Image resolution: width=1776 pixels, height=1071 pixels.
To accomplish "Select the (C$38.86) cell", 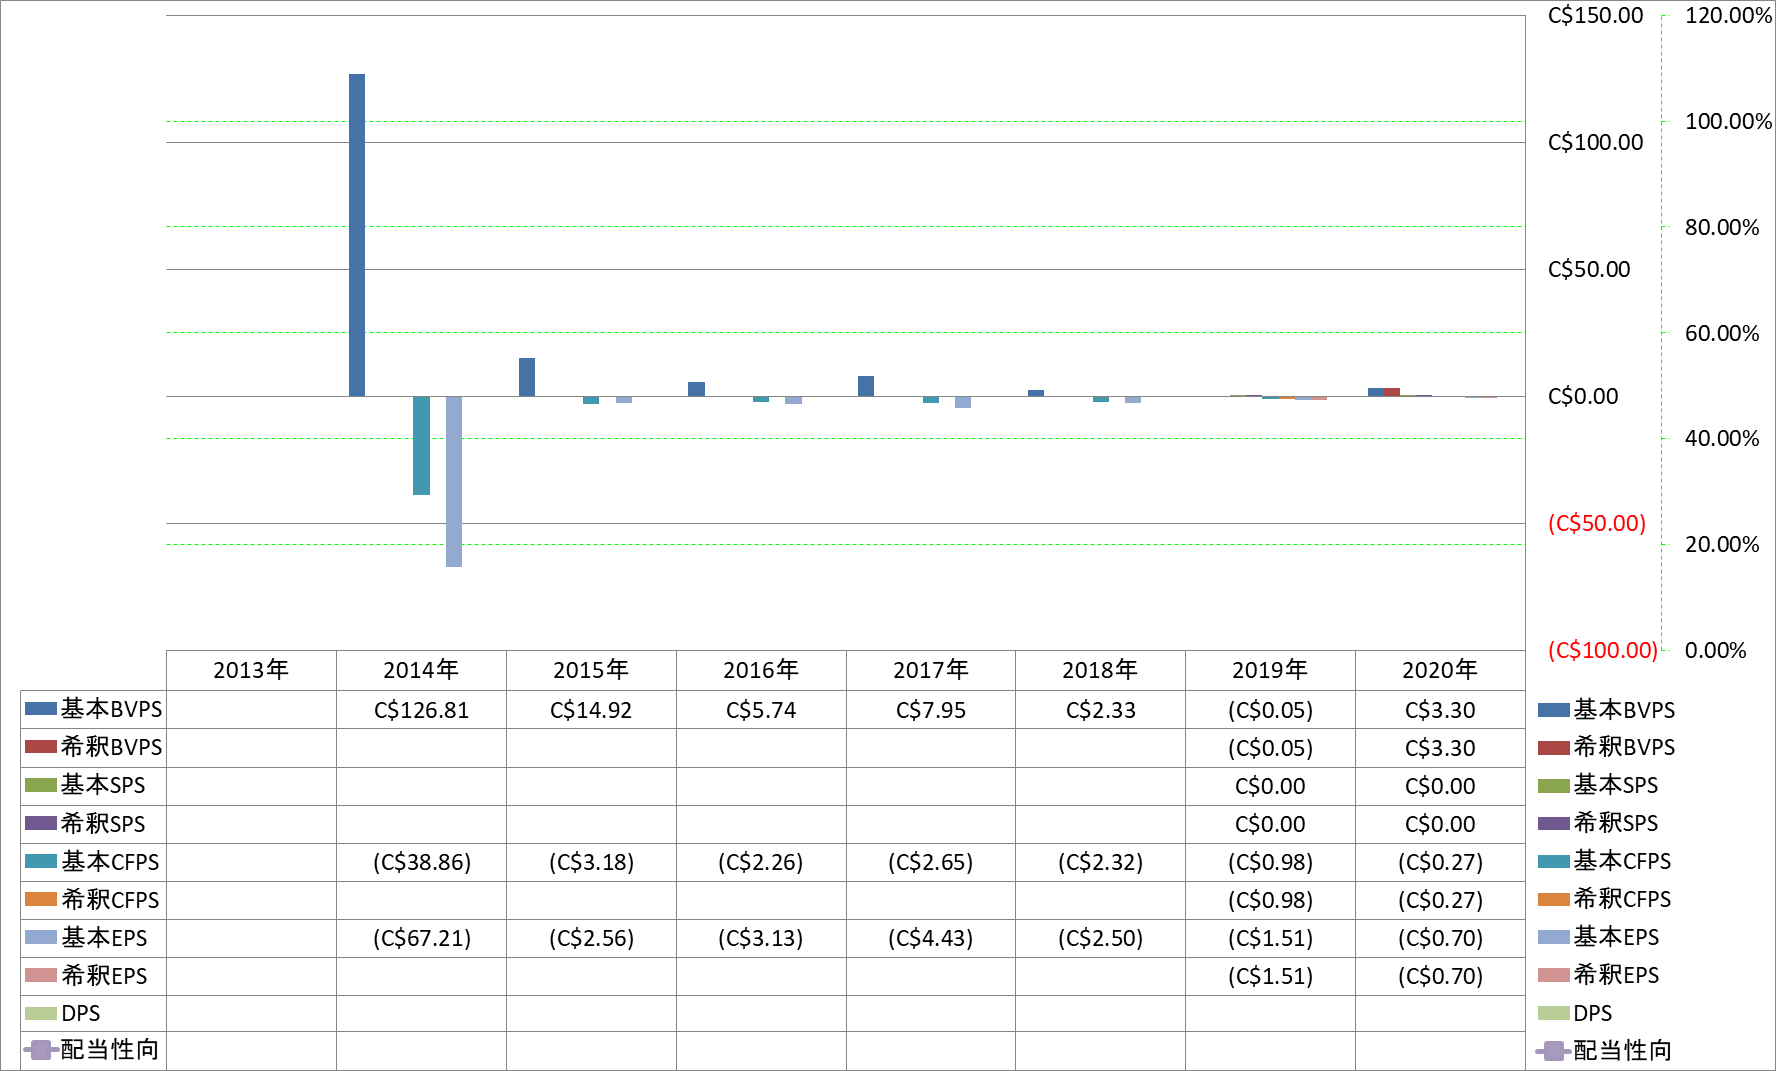I will (421, 862).
